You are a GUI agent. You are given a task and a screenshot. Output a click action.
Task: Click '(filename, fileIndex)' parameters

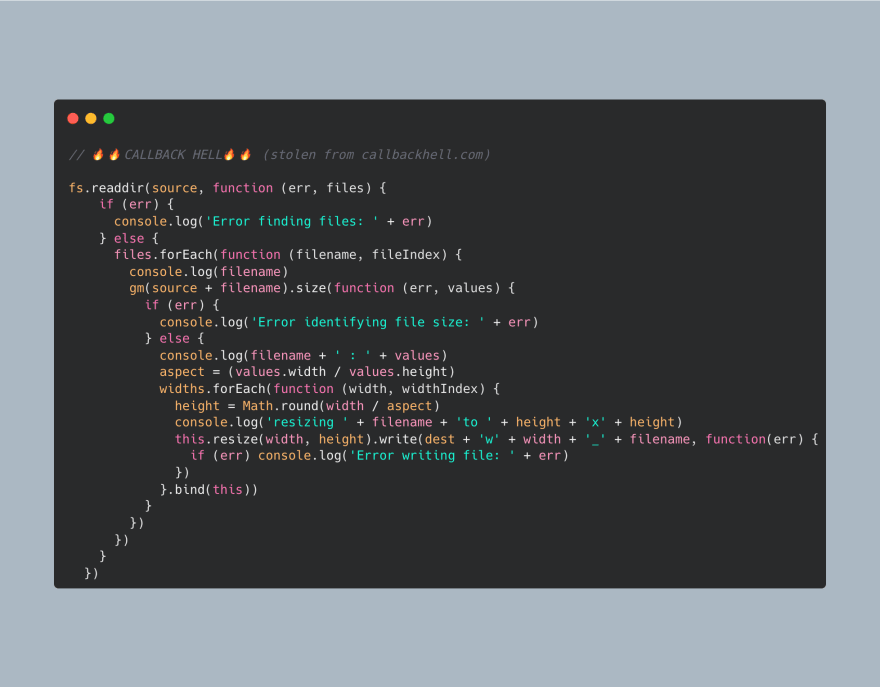(x=368, y=255)
